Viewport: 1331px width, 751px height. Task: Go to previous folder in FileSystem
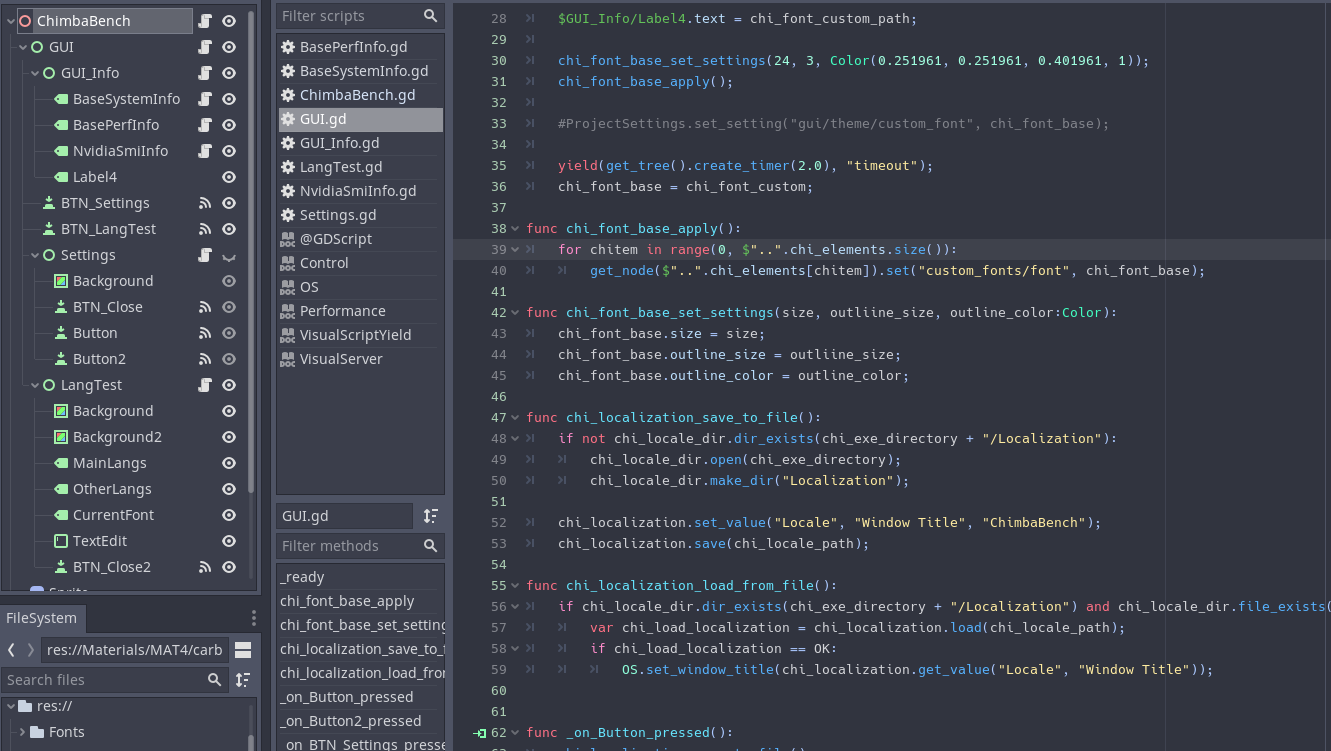11,650
